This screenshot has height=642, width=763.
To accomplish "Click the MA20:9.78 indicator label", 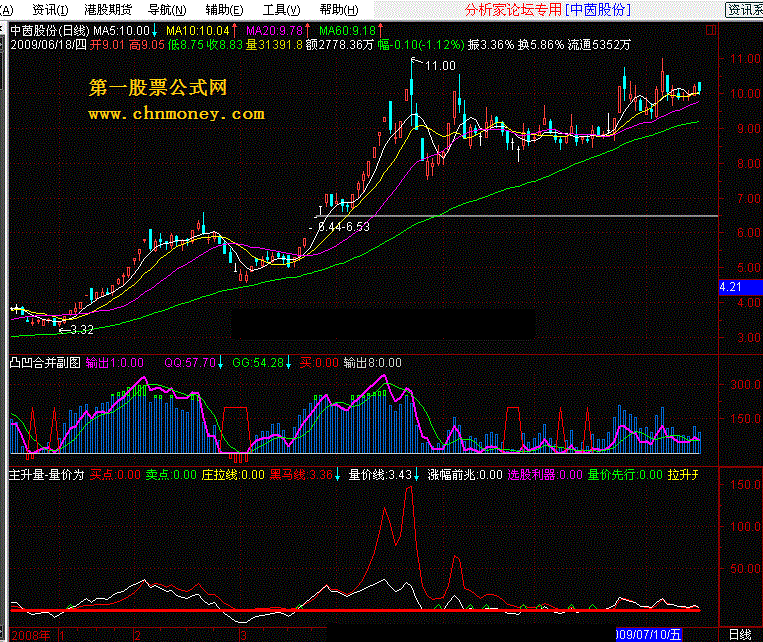I will tap(274, 31).
